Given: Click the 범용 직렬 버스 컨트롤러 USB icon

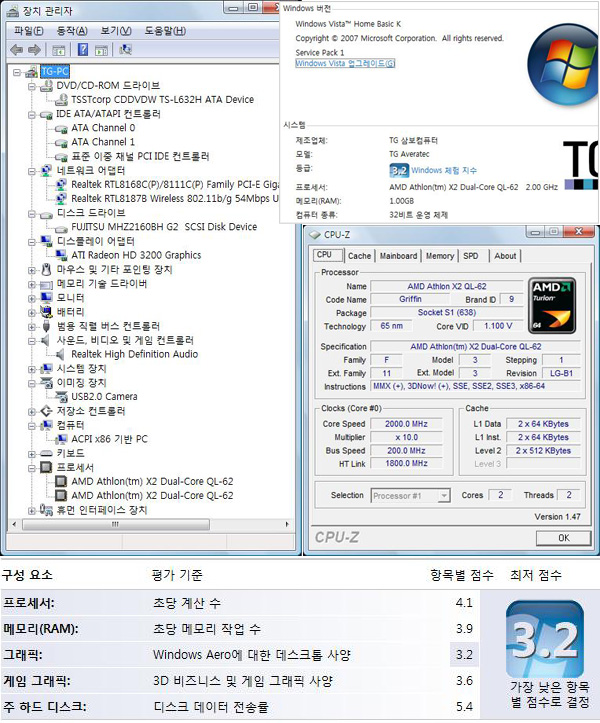Looking at the screenshot, I should coord(46,326).
